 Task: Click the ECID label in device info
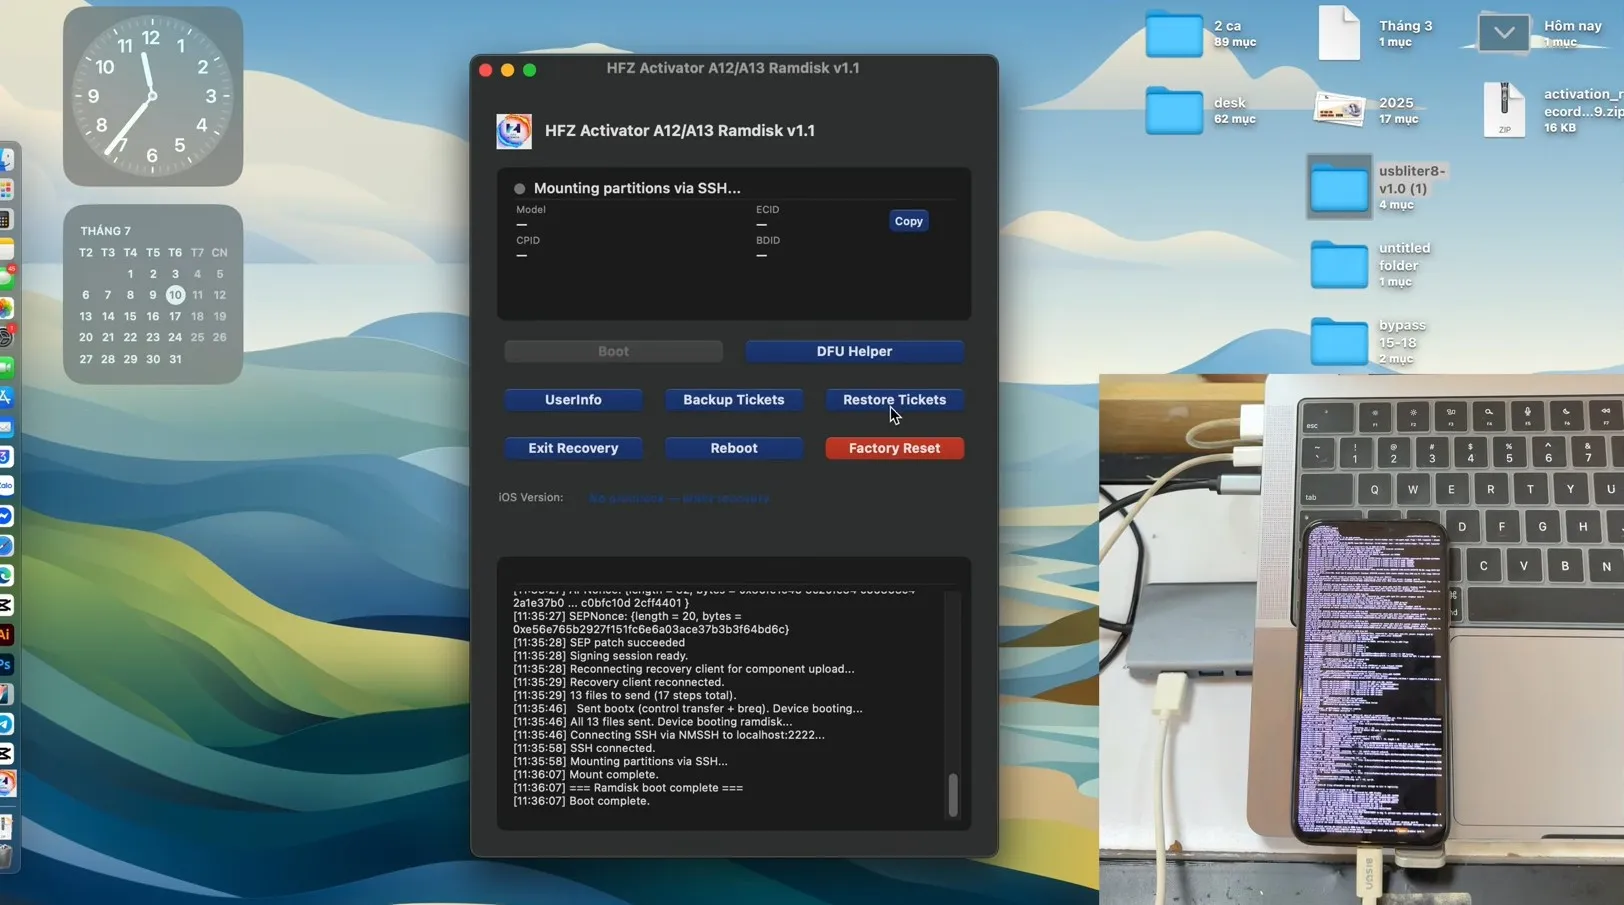[767, 210]
